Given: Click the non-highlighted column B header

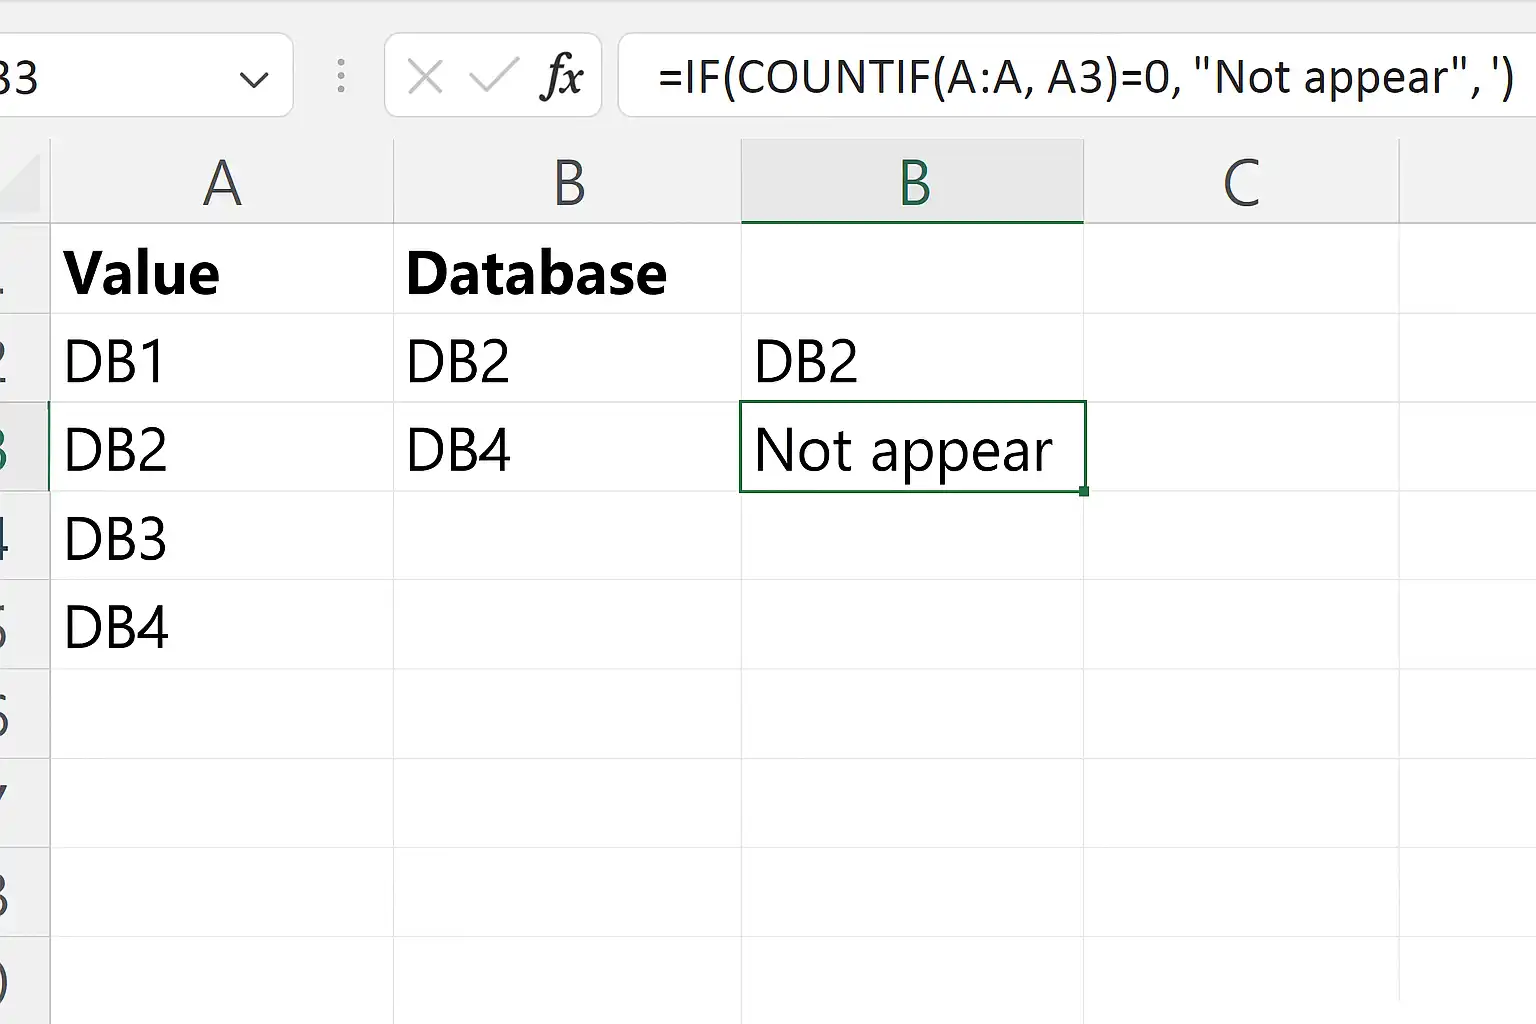Looking at the screenshot, I should click(567, 182).
